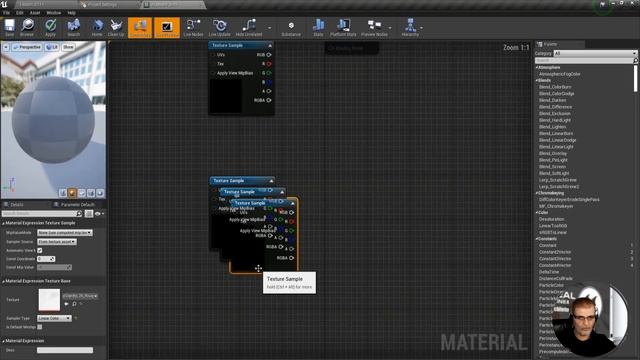
Task: Toggle the Automatic View Mip Bias checkbox
Action: 40,250
